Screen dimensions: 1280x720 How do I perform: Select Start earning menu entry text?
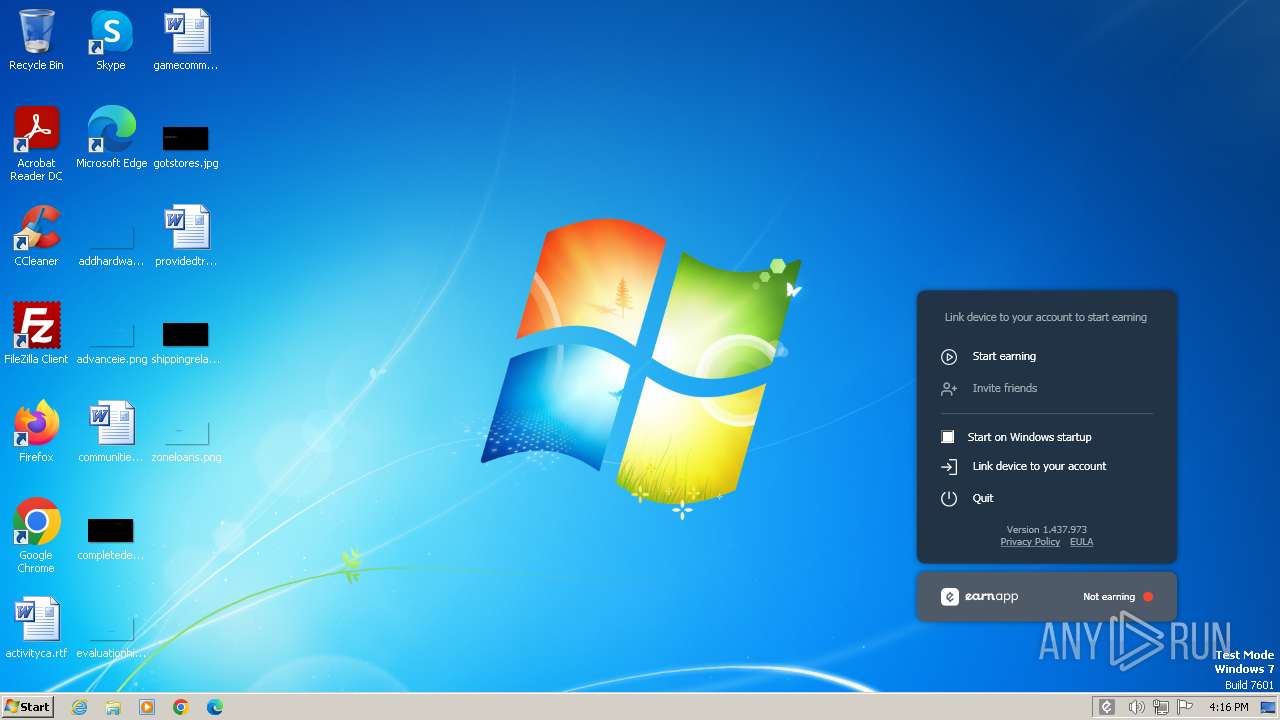1004,356
